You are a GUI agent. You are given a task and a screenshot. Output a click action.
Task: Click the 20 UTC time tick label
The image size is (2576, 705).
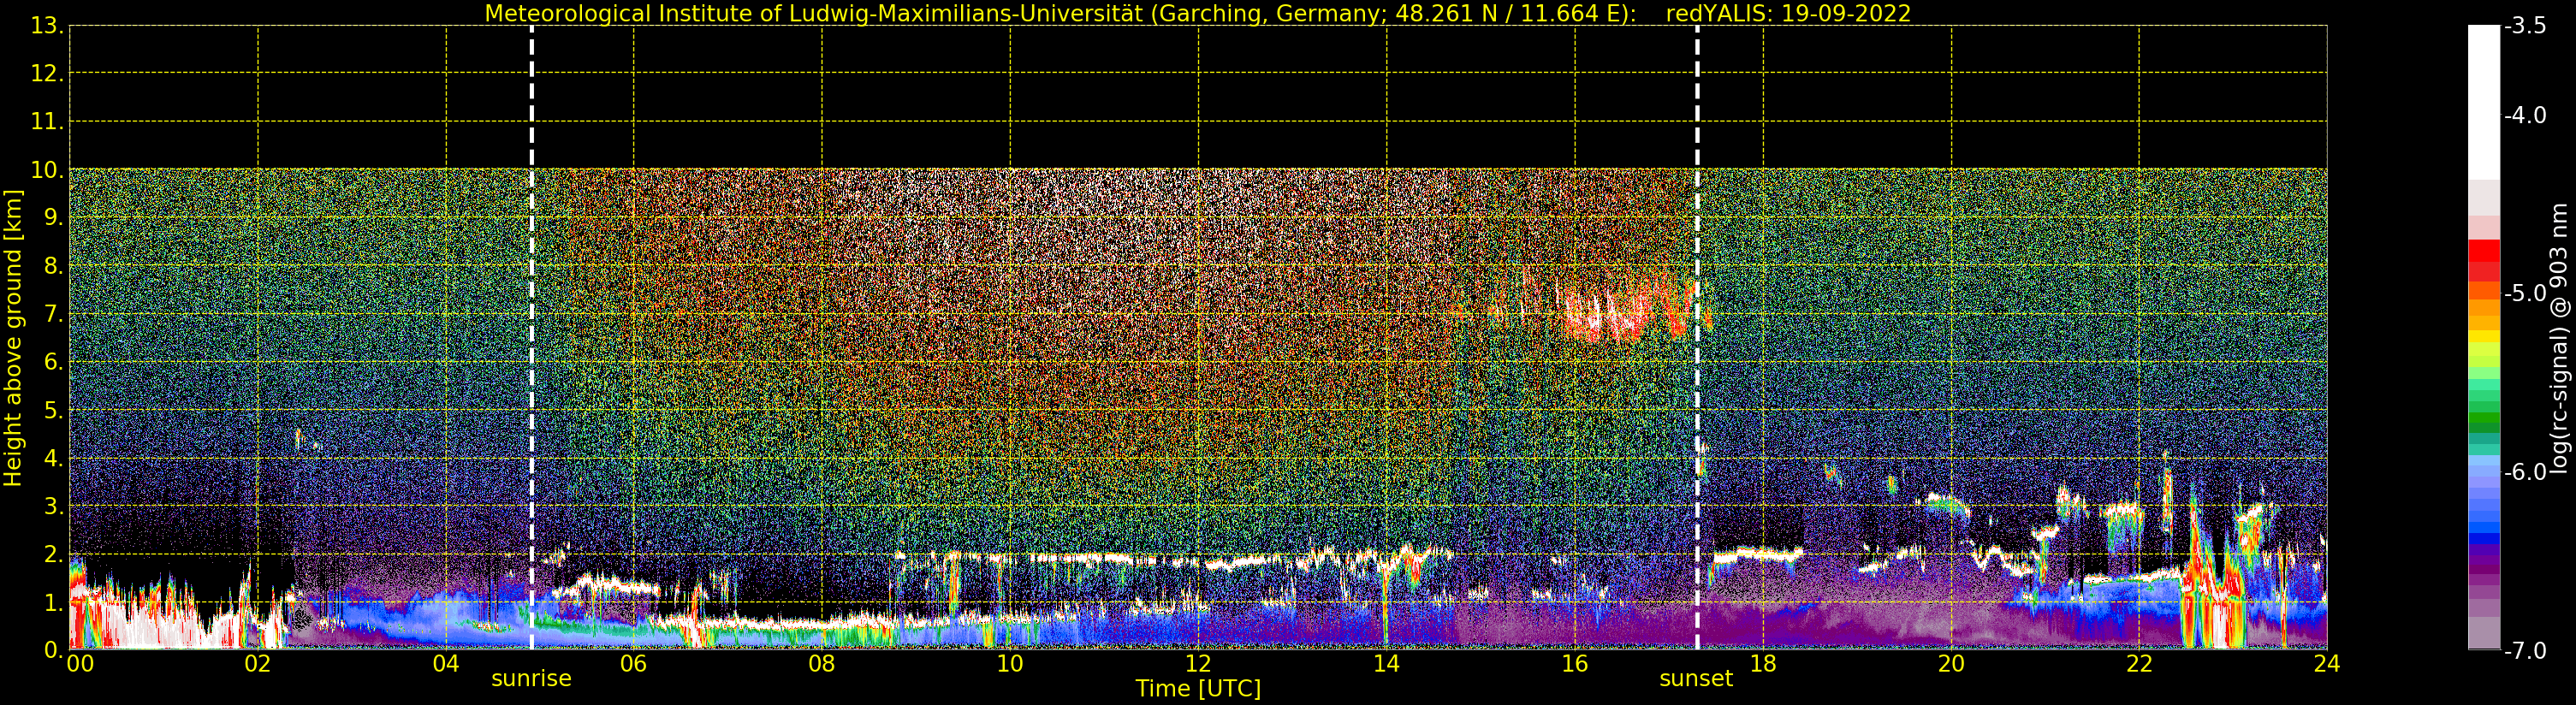pos(1951,664)
